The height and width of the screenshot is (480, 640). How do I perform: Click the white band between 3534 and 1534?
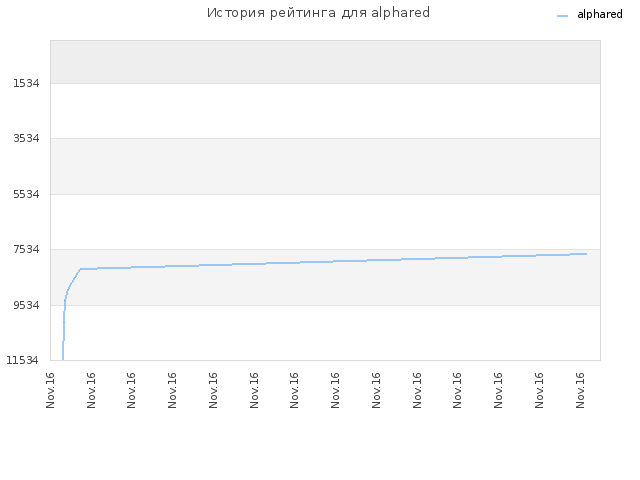(325, 111)
